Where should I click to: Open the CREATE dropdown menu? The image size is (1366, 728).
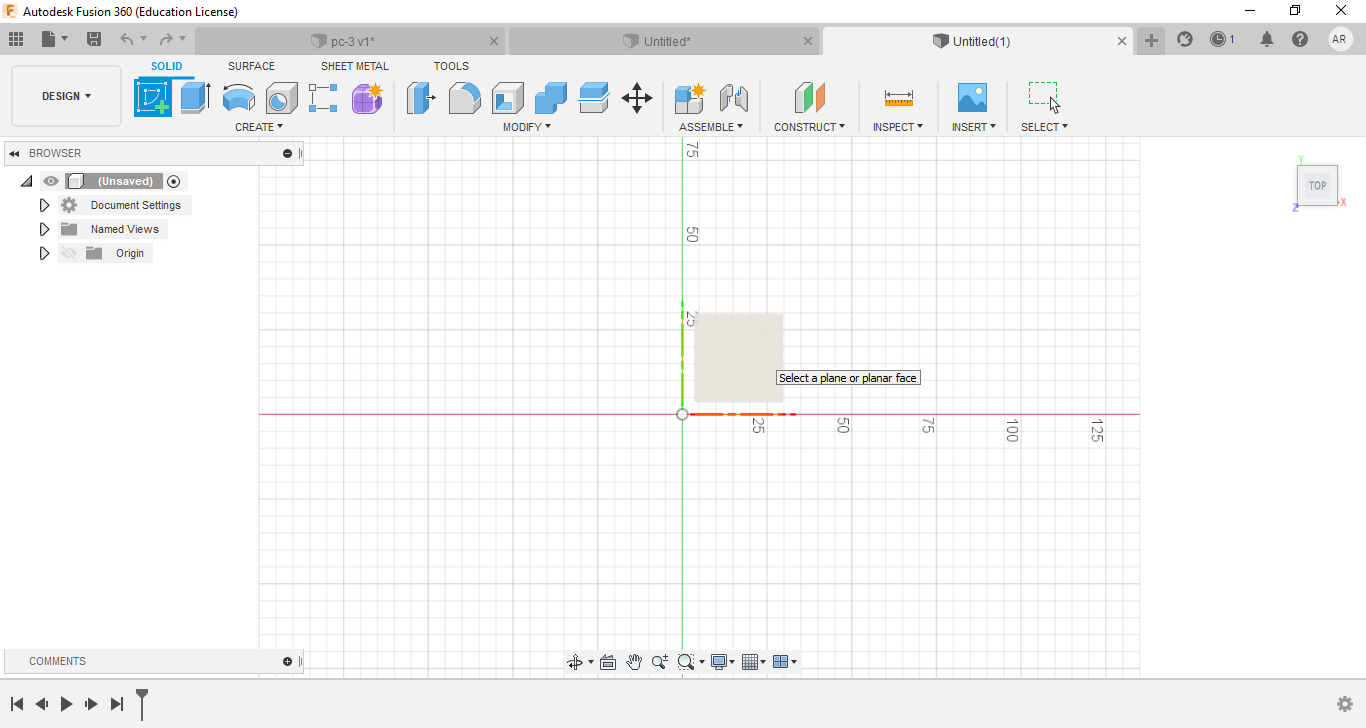tap(259, 127)
